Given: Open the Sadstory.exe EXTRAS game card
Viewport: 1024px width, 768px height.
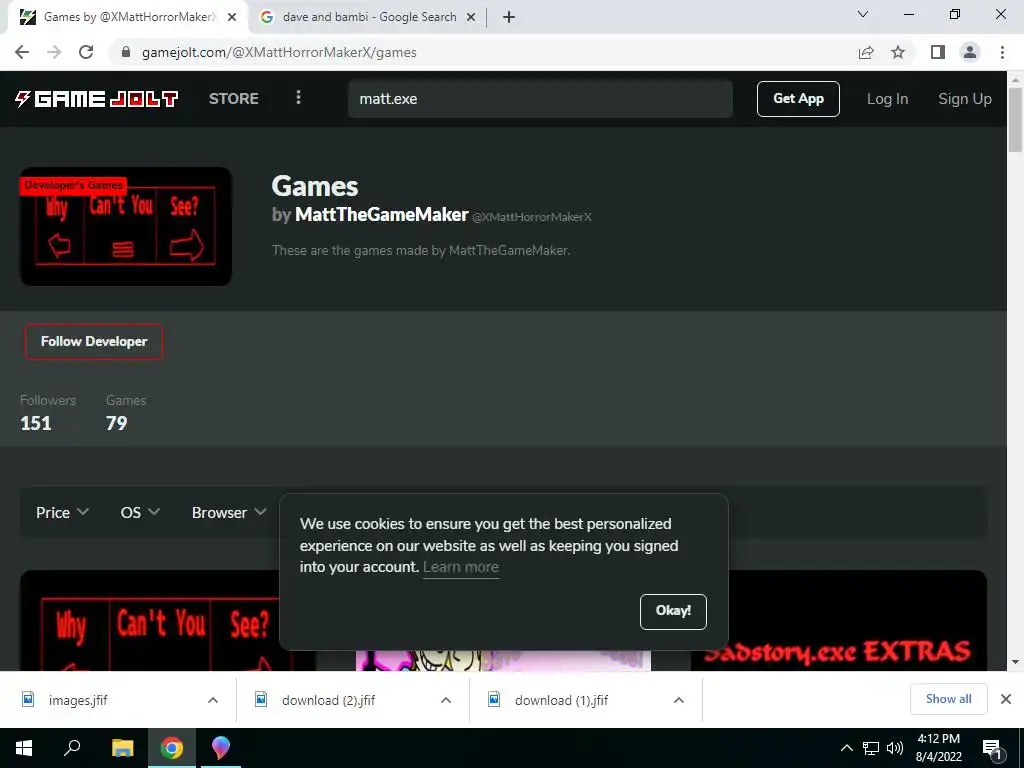Looking at the screenshot, I should pyautogui.click(x=839, y=620).
